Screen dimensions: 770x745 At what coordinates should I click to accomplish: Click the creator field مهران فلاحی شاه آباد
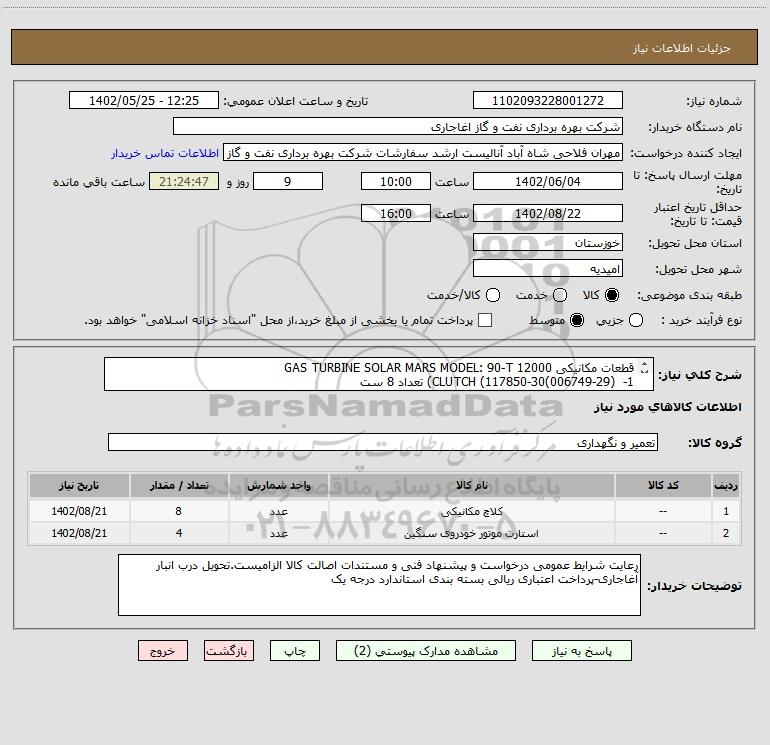point(423,153)
